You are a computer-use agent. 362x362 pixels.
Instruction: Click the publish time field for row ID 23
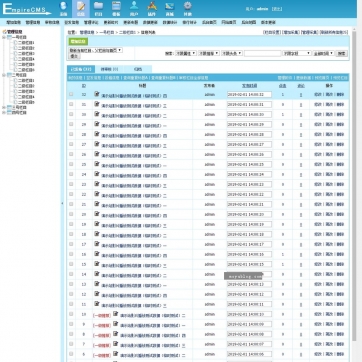[249, 184]
